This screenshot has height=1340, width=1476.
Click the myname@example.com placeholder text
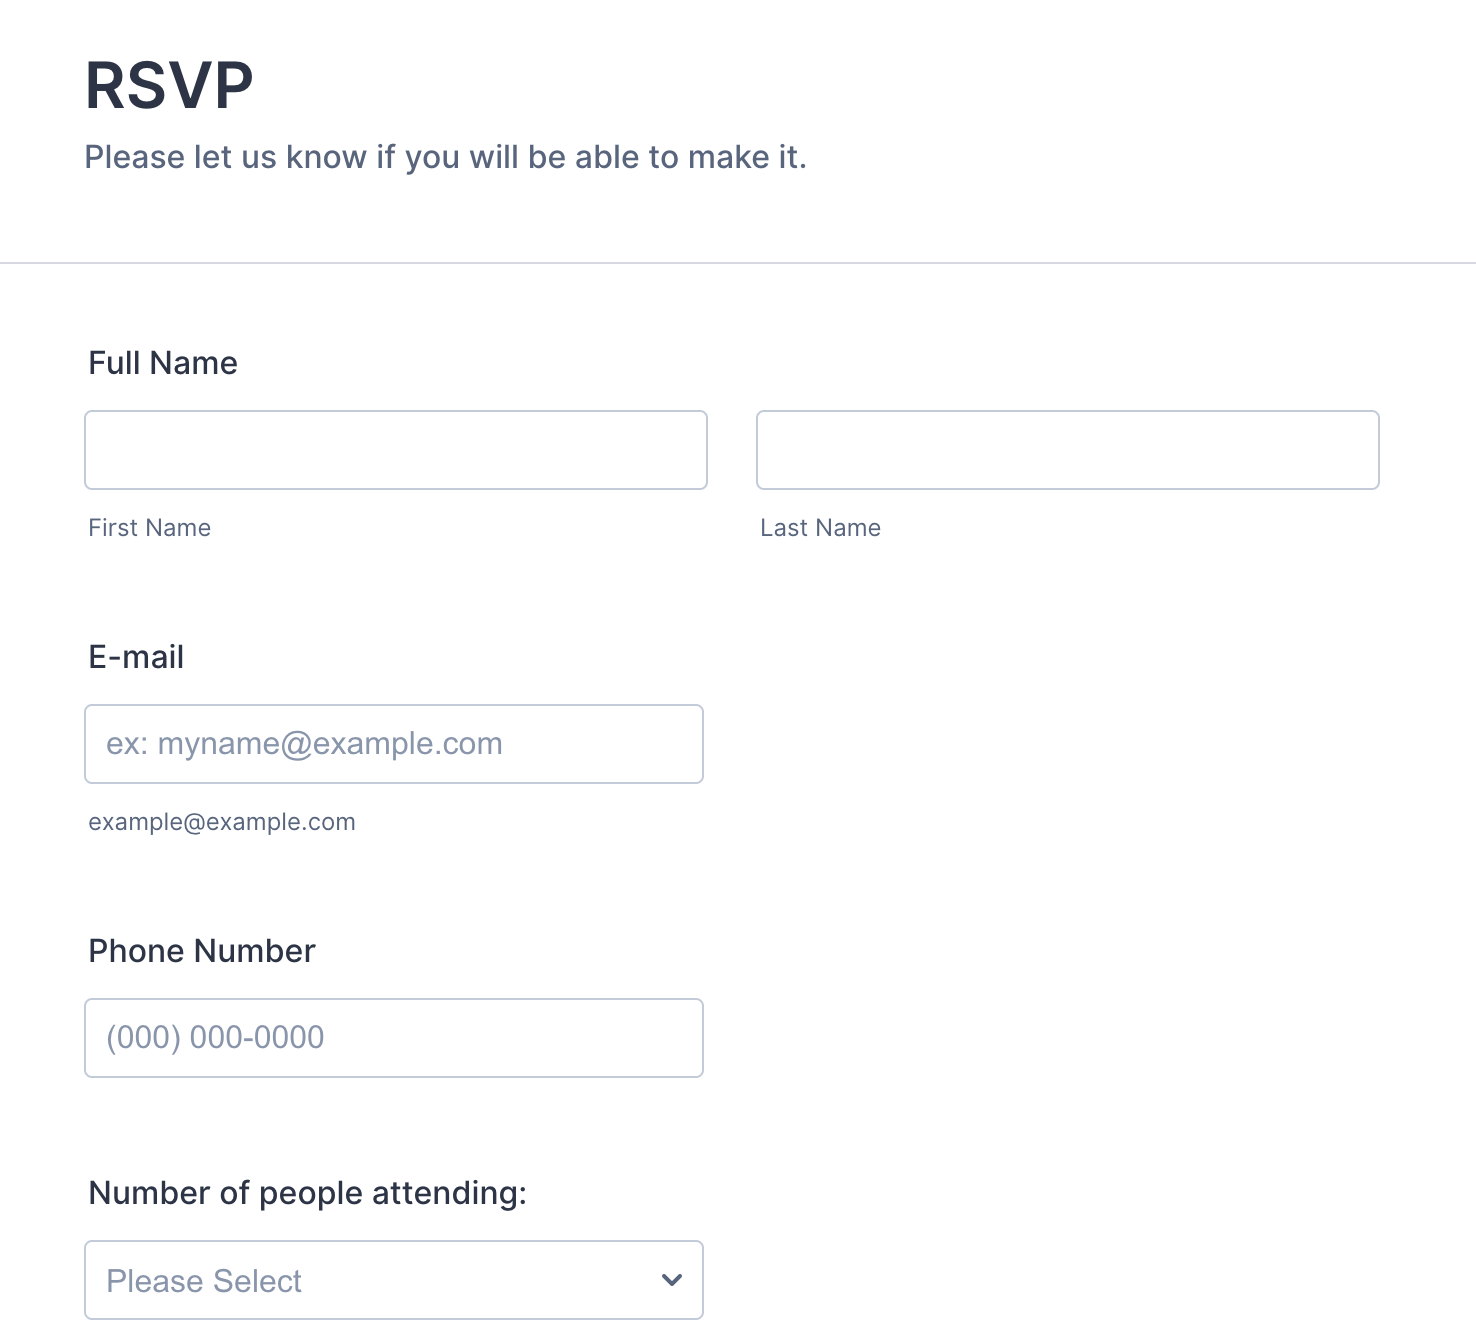[x=304, y=744]
